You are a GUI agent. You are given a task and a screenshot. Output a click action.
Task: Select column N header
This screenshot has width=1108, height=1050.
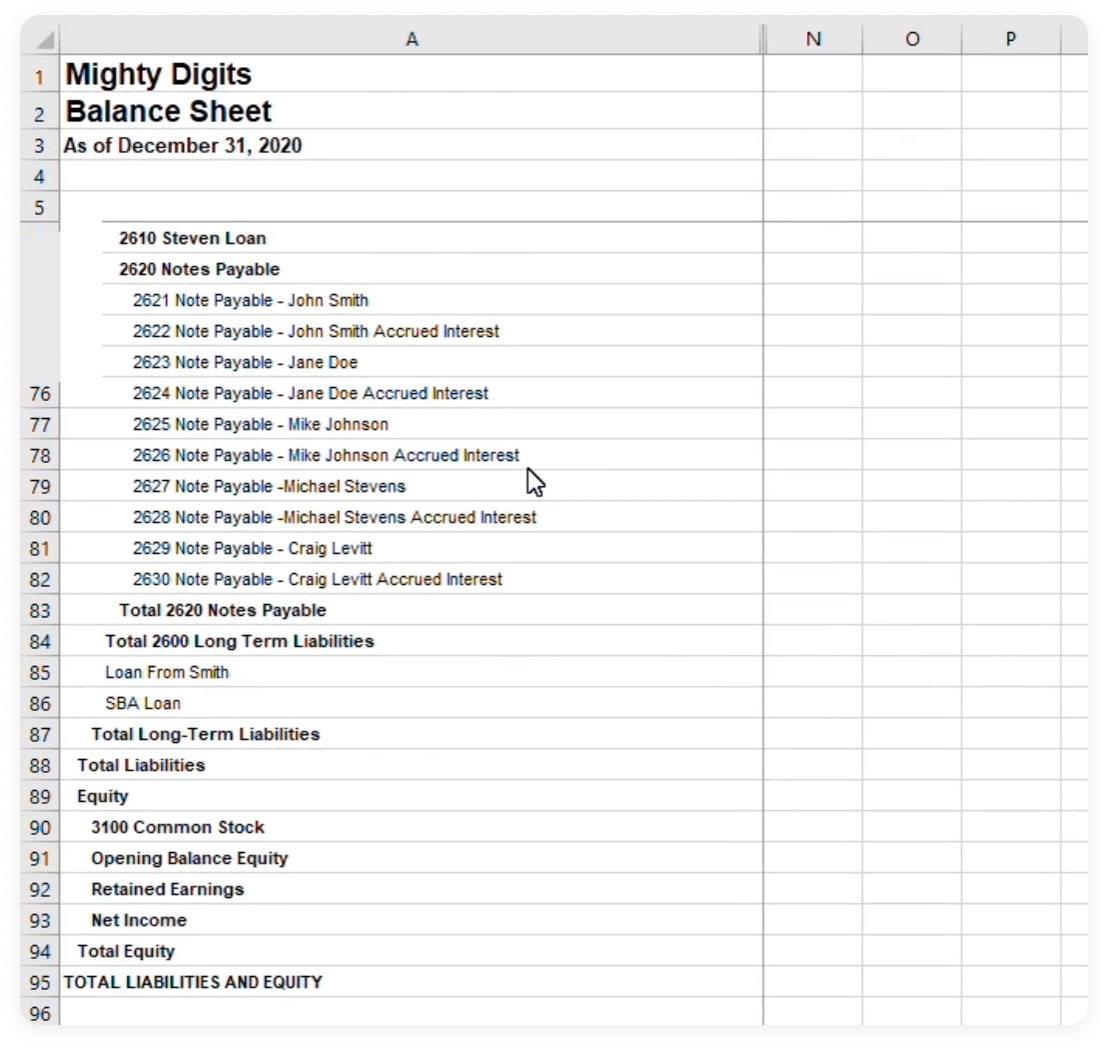pyautogui.click(x=812, y=39)
